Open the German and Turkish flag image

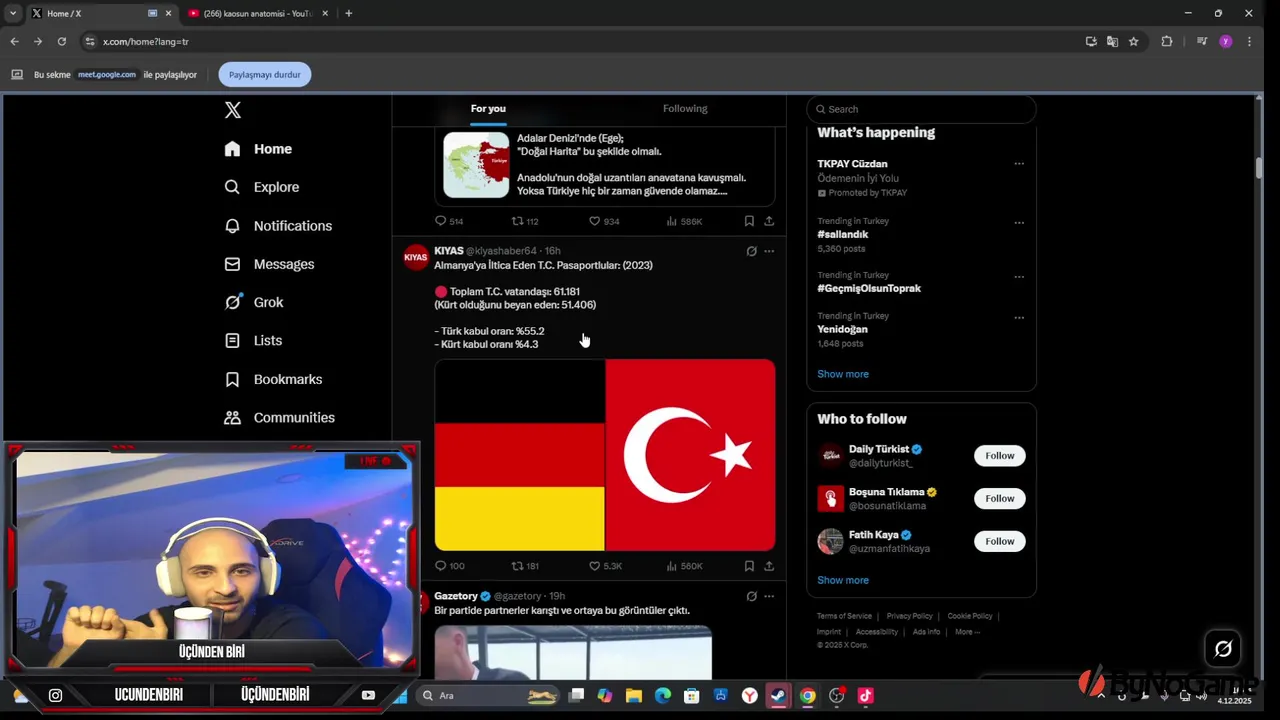pos(605,455)
